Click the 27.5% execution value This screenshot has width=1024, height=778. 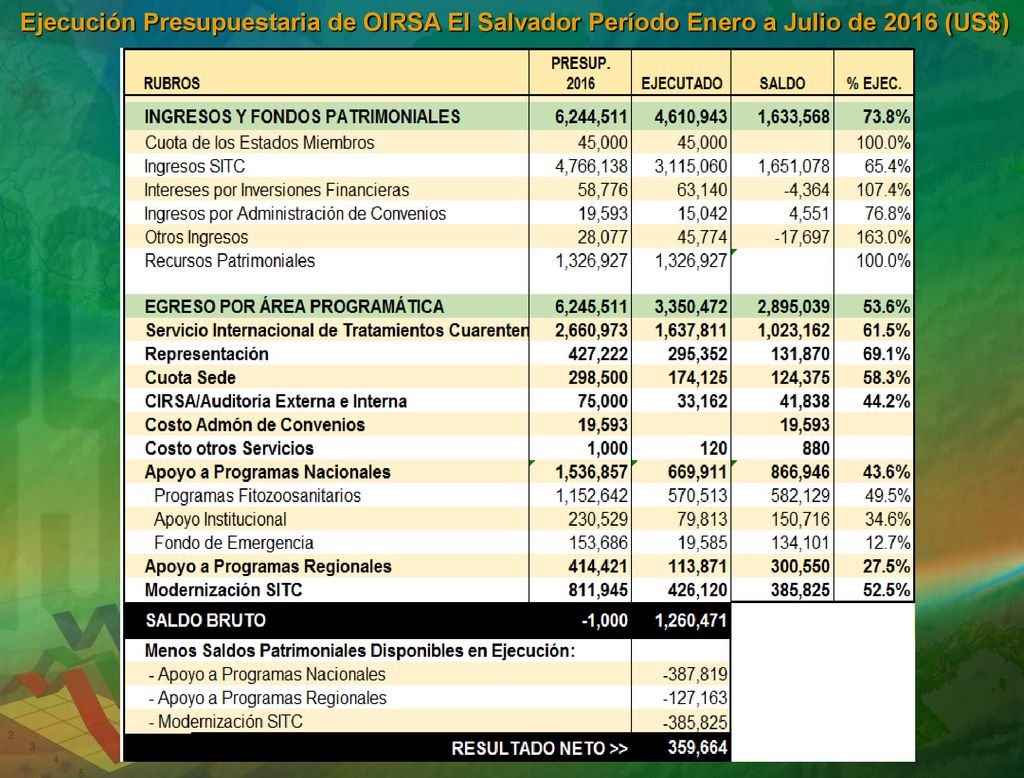tap(886, 566)
